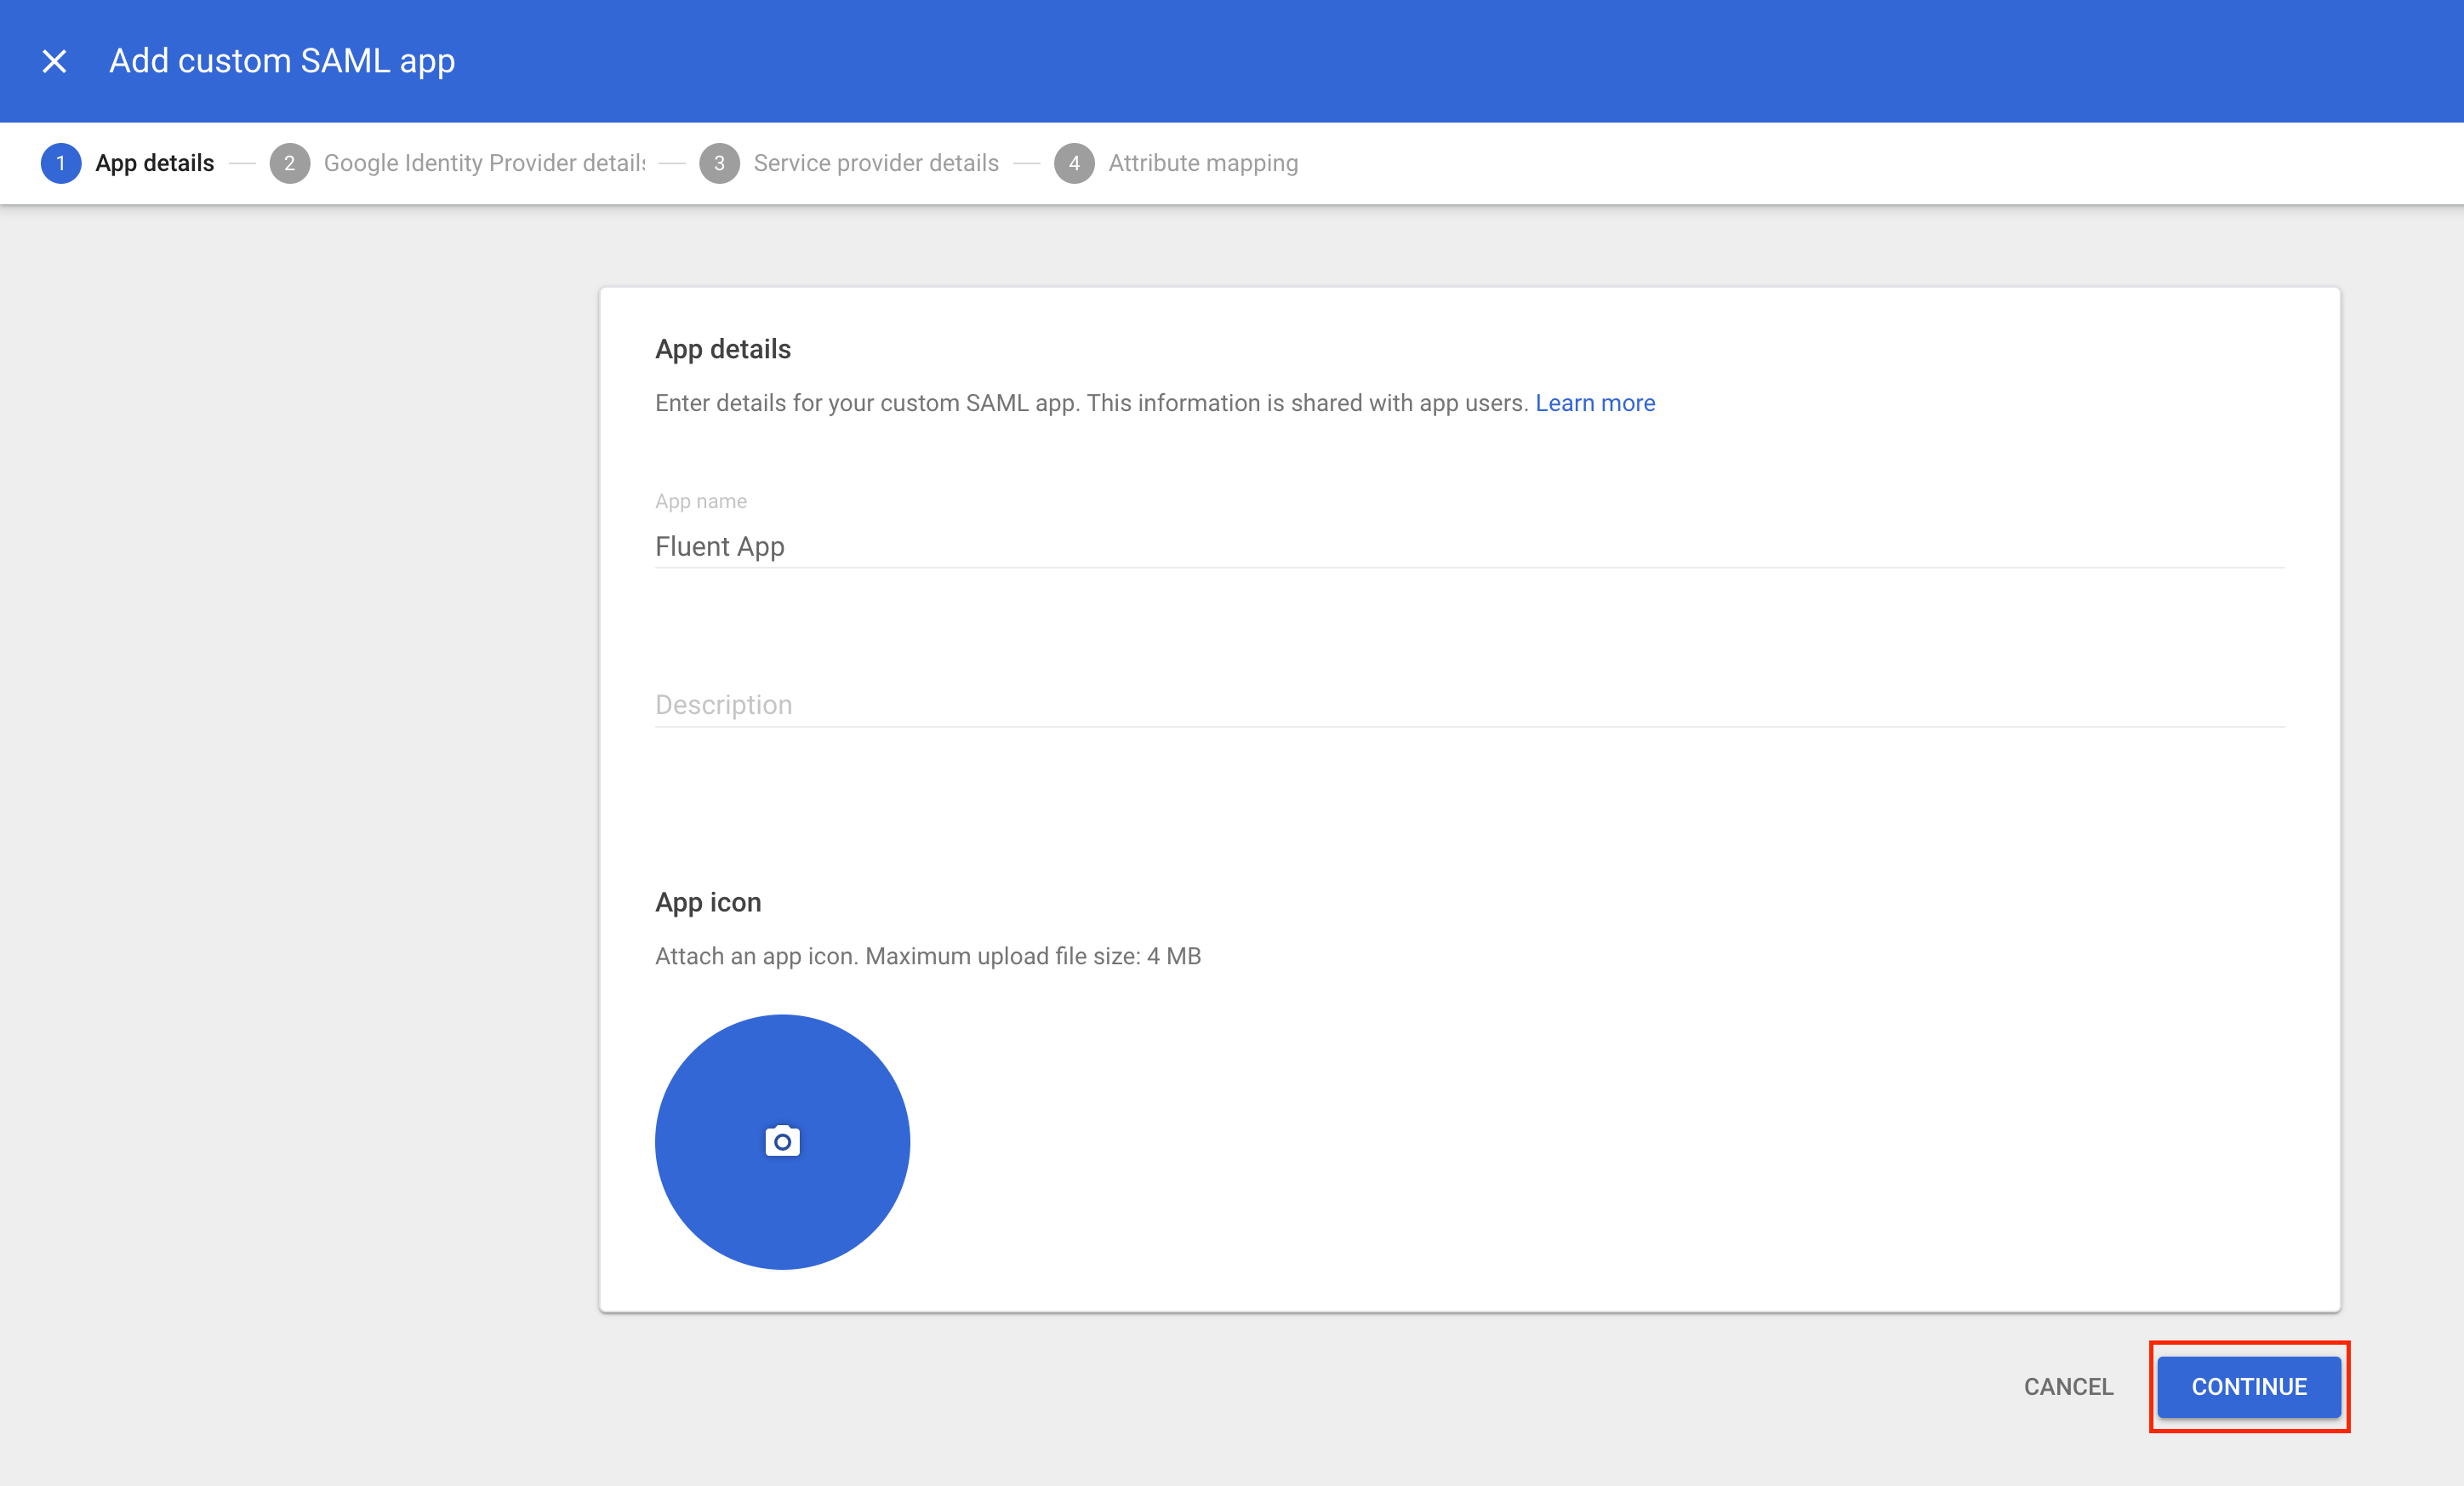Go to Google Identity Provider details step
The image size is (2464, 1486).
pyautogui.click(x=484, y=163)
